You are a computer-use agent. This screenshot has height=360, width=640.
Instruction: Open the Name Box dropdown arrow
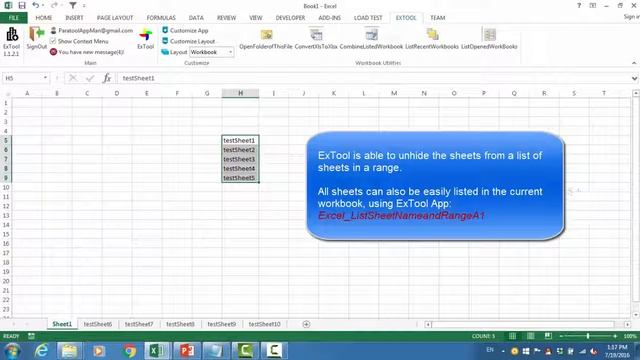[x=45, y=78]
